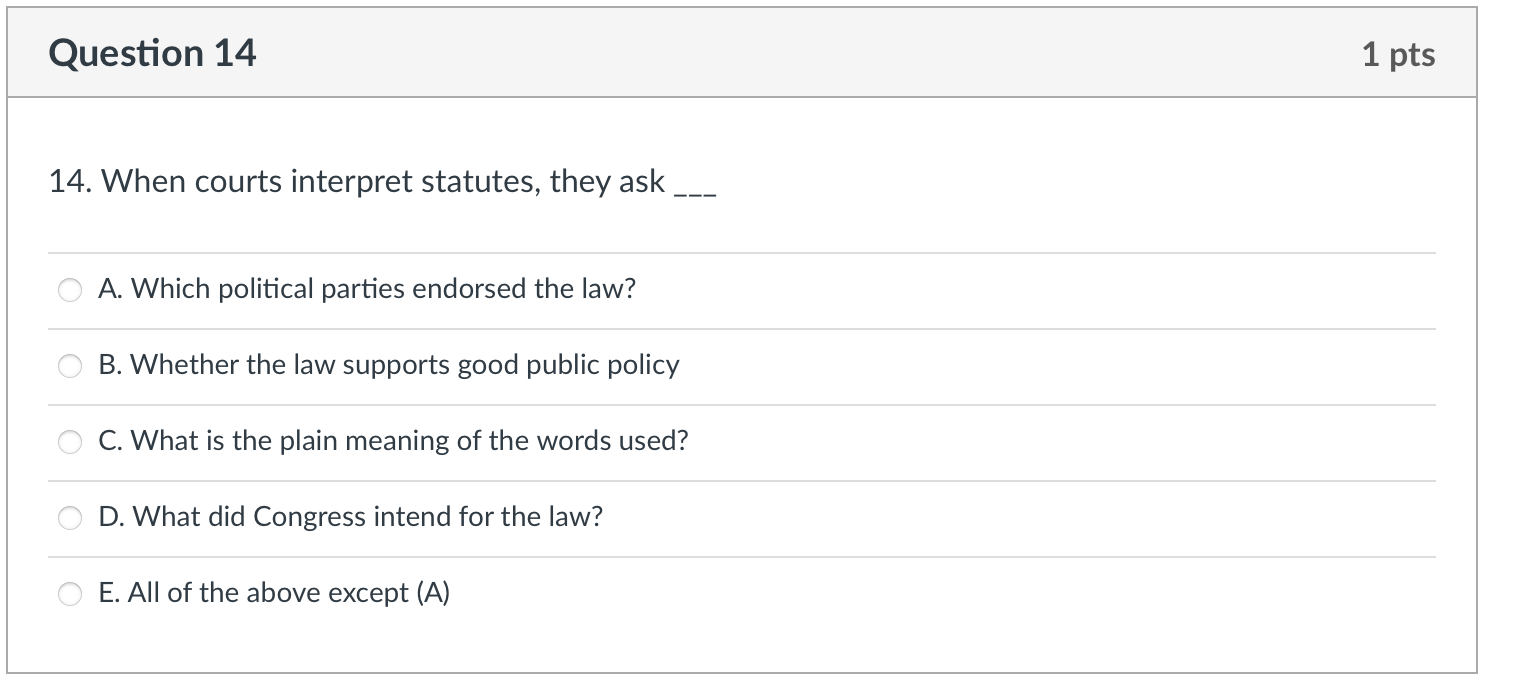Select answer B radio button
The height and width of the screenshot is (700, 1530).
click(69, 366)
